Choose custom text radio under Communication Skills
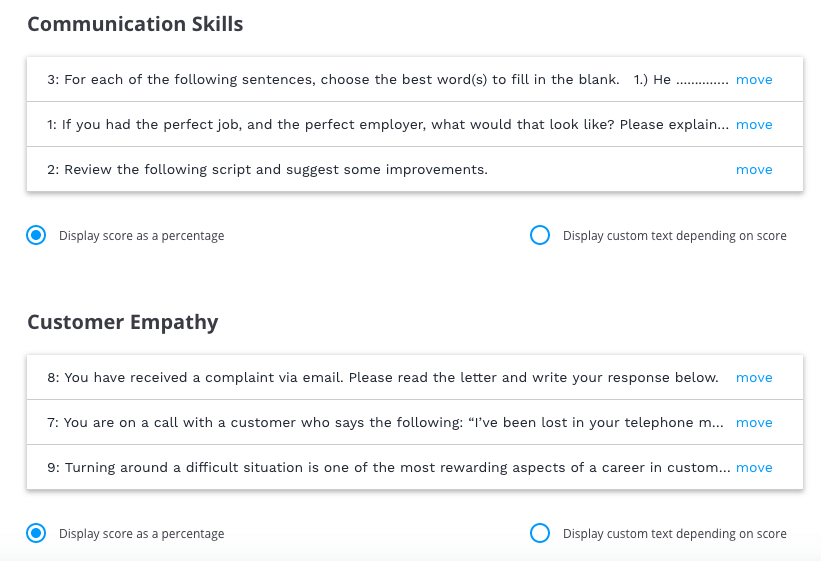Screen dimensions: 821x561 pyautogui.click(x=540, y=235)
